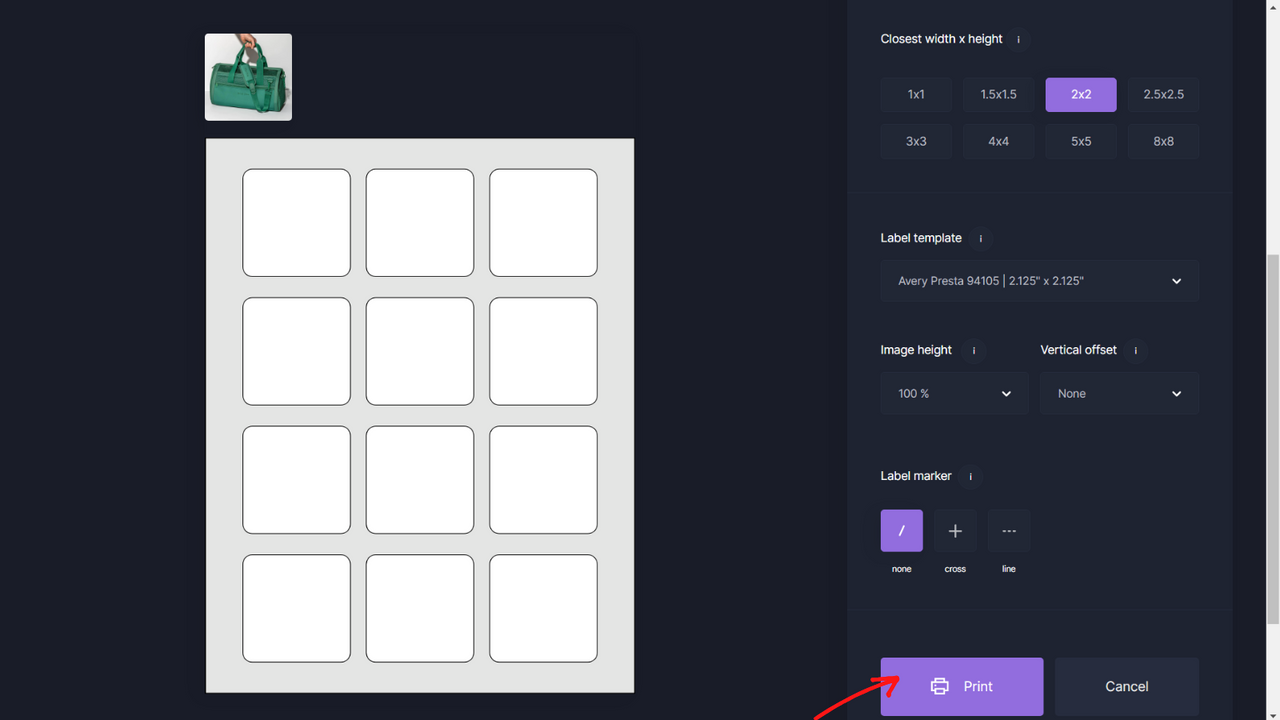Click info icon beside Vertical offset

[1135, 350]
